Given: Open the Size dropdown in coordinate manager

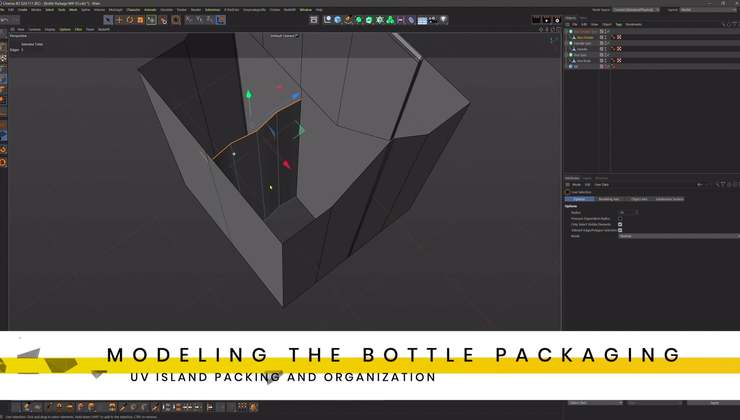Looking at the screenshot, I should pyautogui.click(x=654, y=403).
